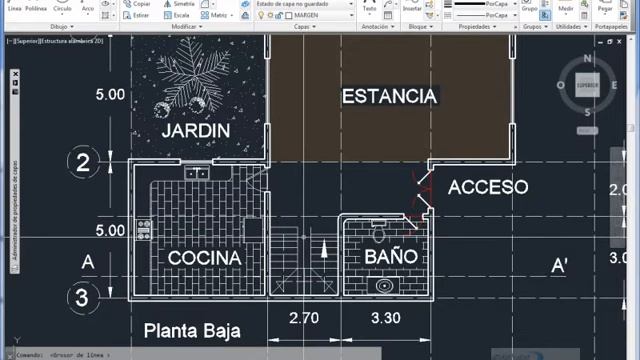640x360 pixels.
Task: Click the calculator icon in Utilidades panel
Action: coord(584,16)
